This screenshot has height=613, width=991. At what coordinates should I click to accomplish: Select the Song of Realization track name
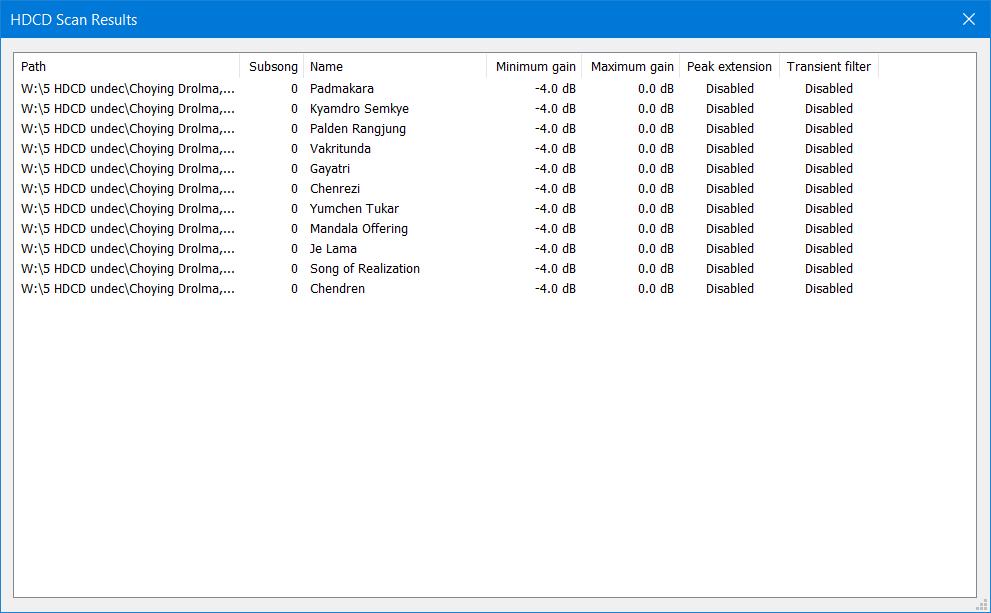click(365, 269)
